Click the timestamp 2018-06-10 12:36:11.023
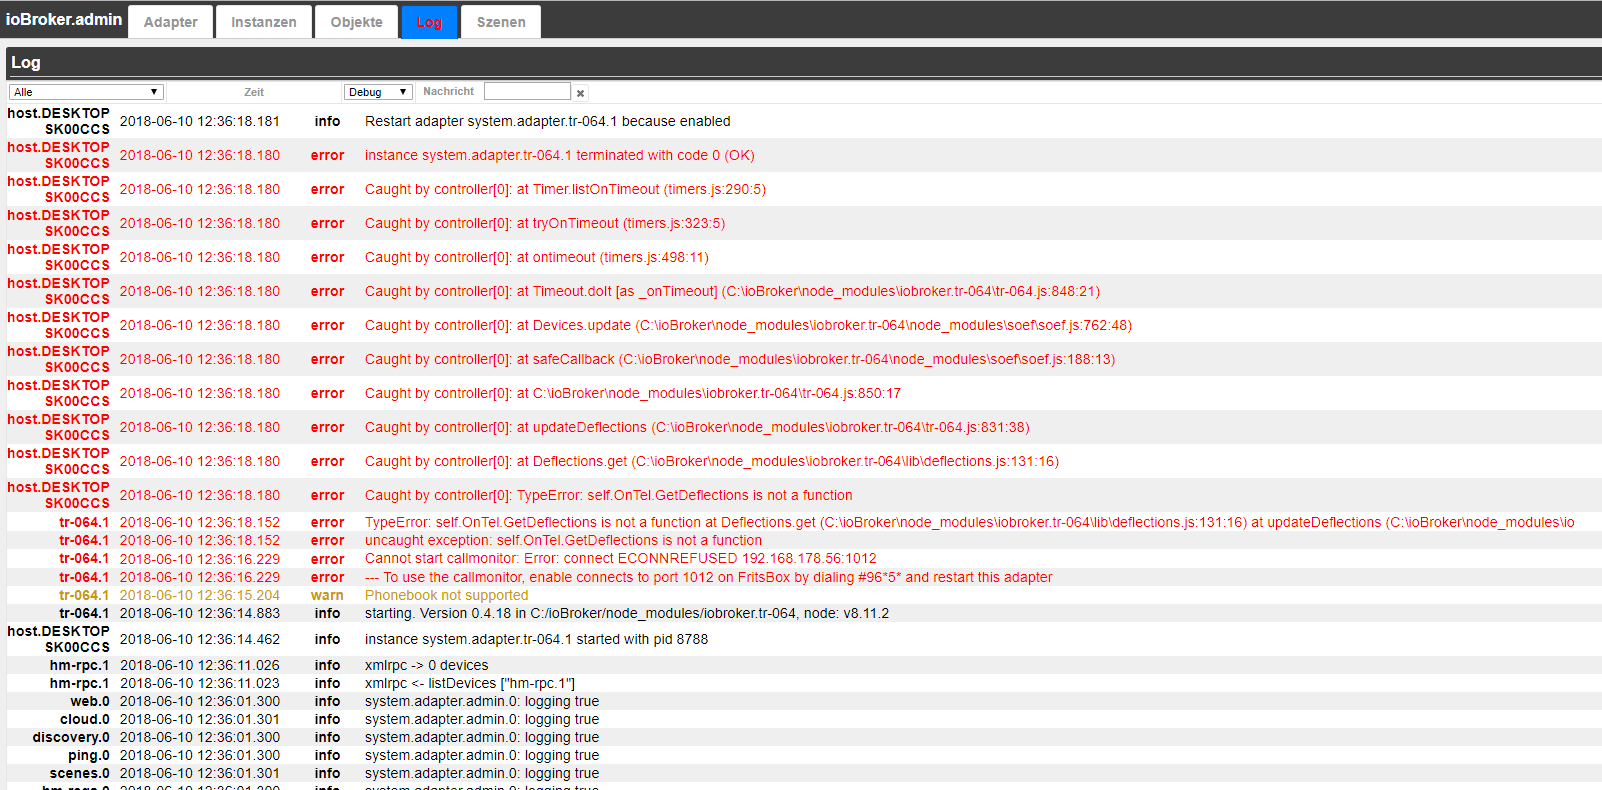The image size is (1602, 790). click(x=200, y=683)
